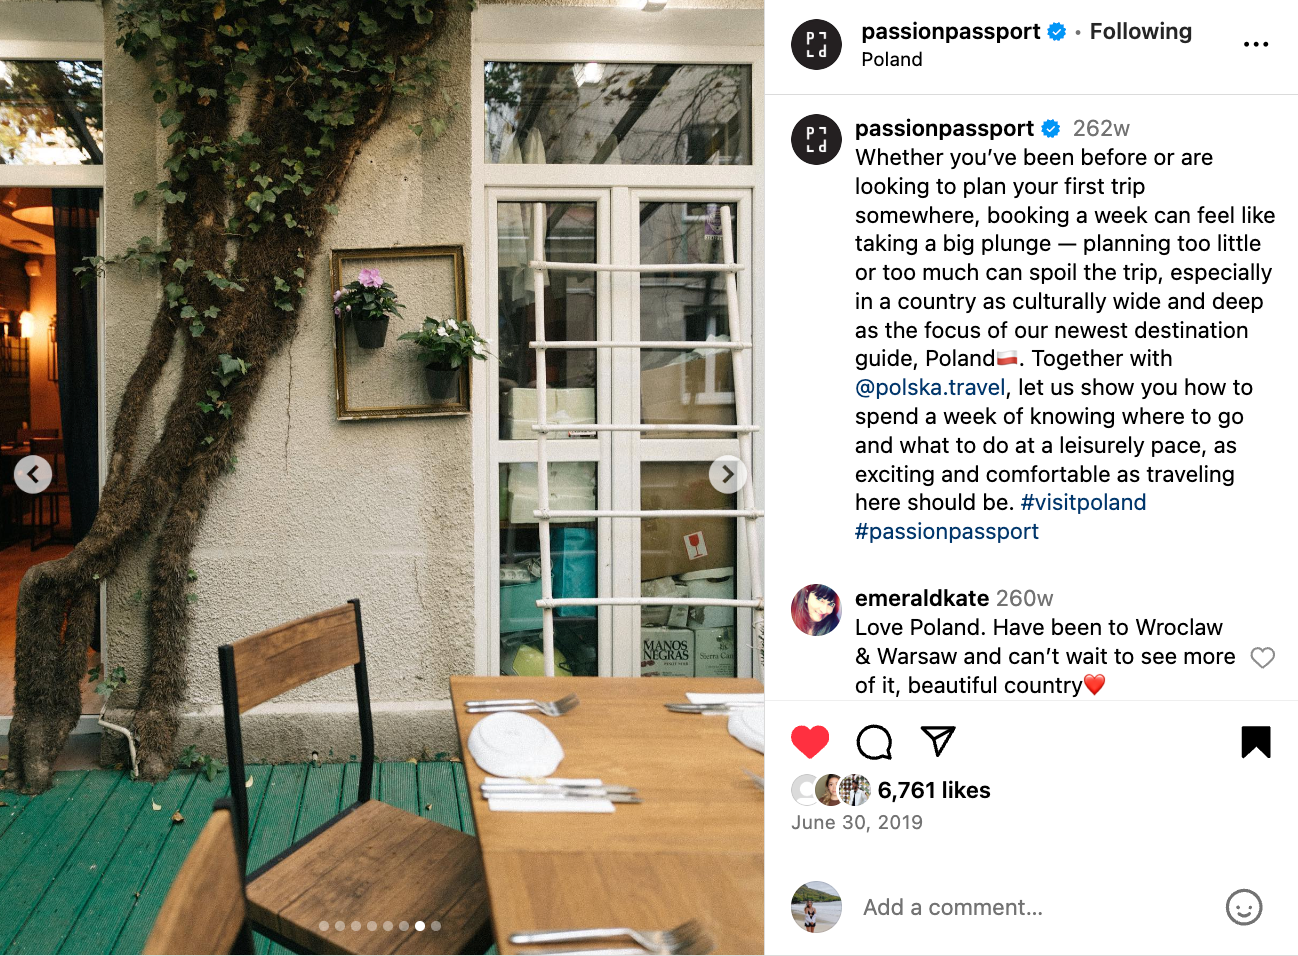Open the #visitpoland hashtag

(1083, 502)
